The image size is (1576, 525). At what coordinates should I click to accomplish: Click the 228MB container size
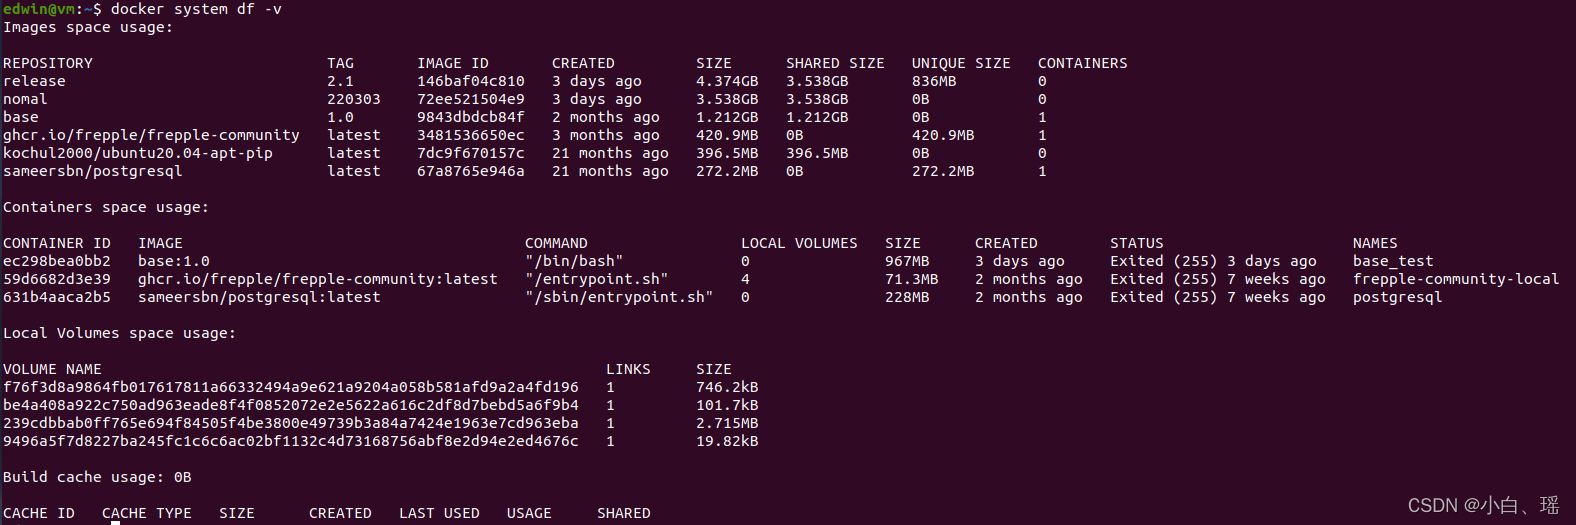907,297
